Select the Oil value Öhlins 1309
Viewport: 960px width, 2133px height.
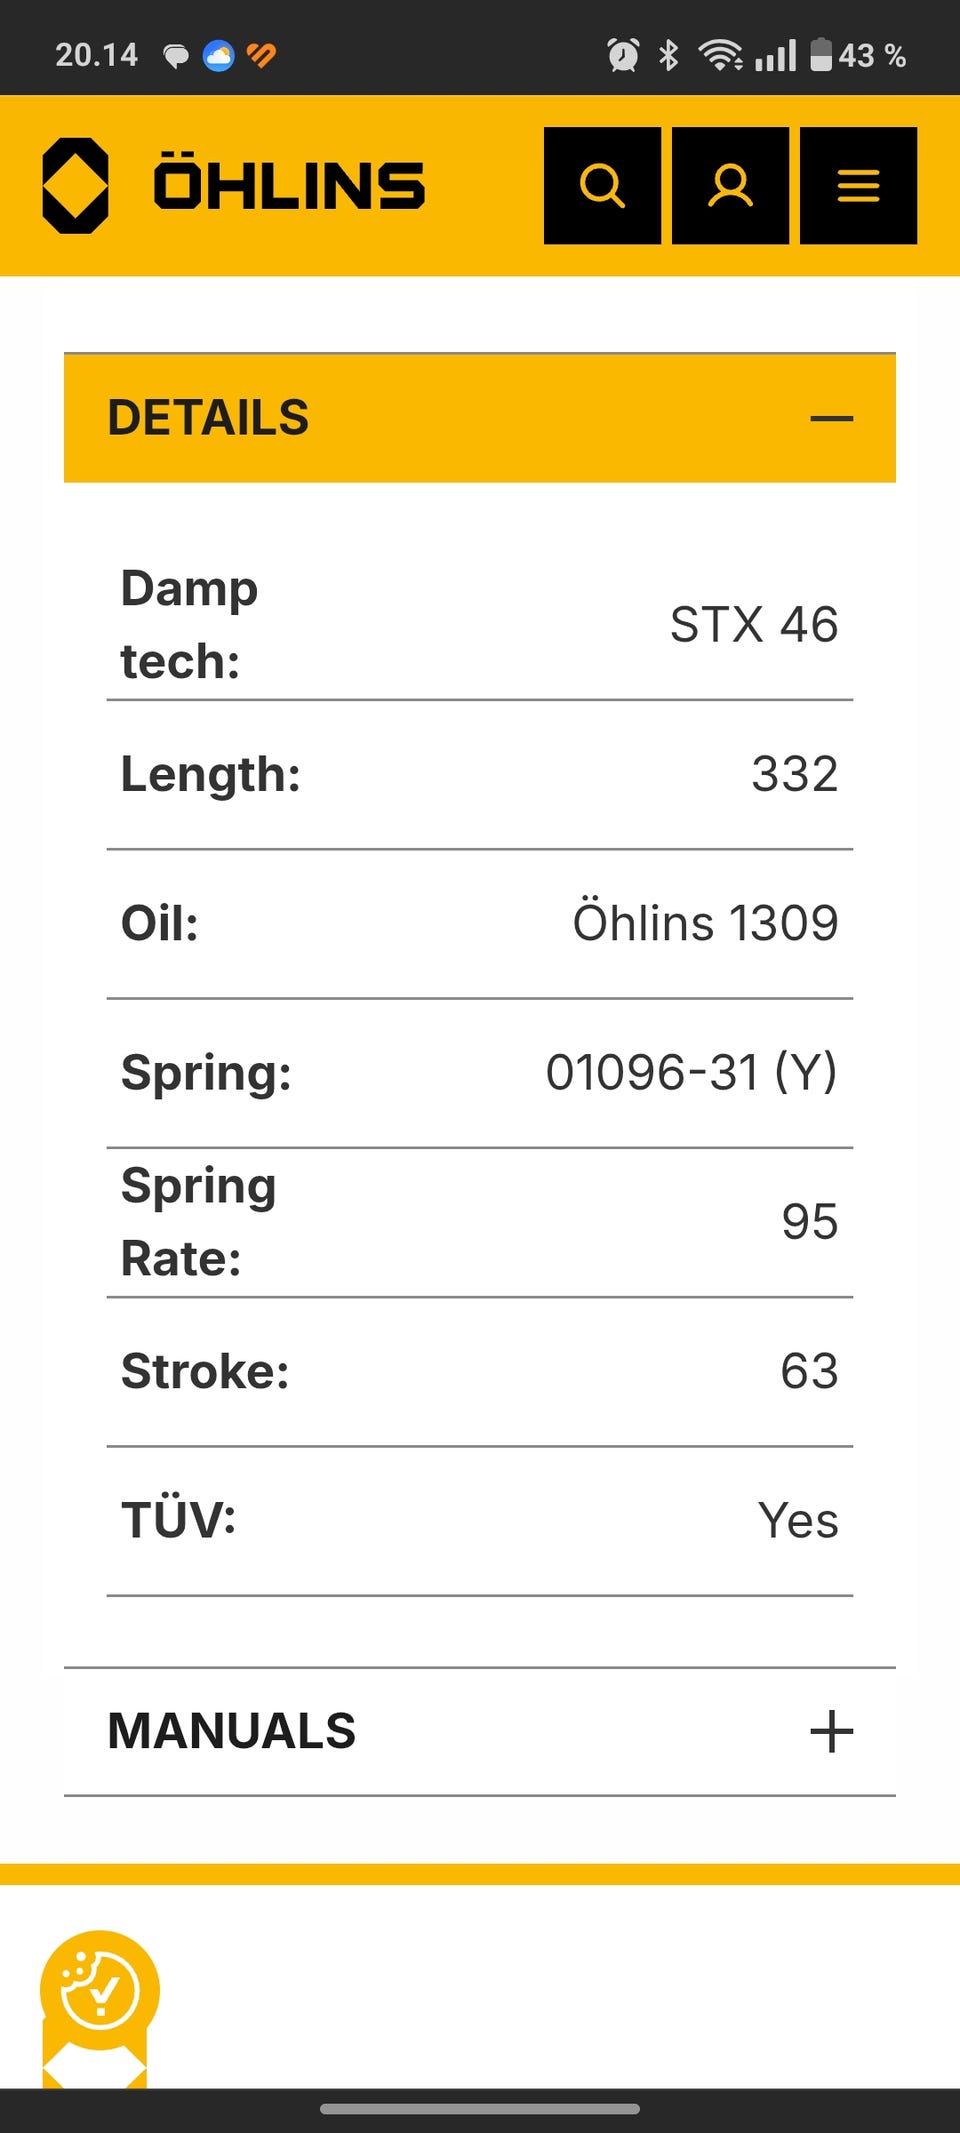[x=705, y=923]
